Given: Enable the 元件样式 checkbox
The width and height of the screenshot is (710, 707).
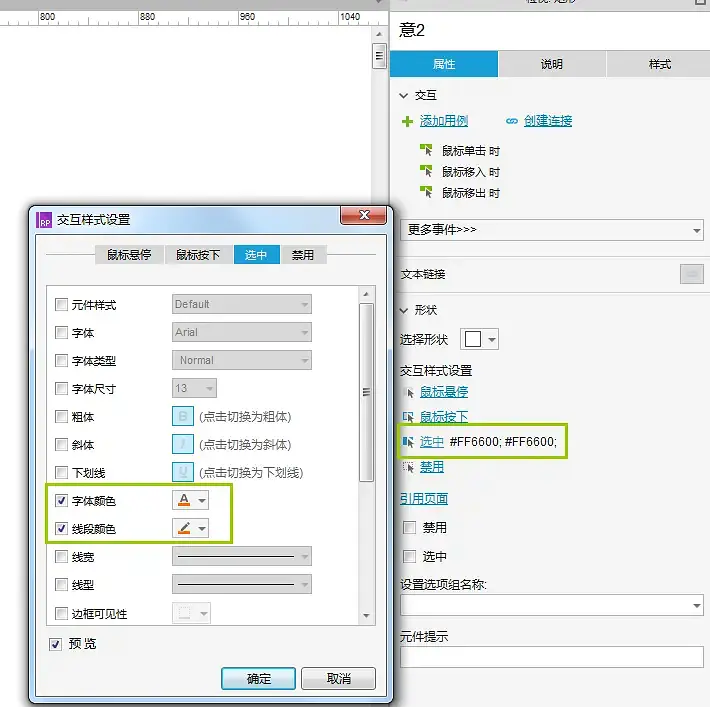Looking at the screenshot, I should (x=61, y=304).
